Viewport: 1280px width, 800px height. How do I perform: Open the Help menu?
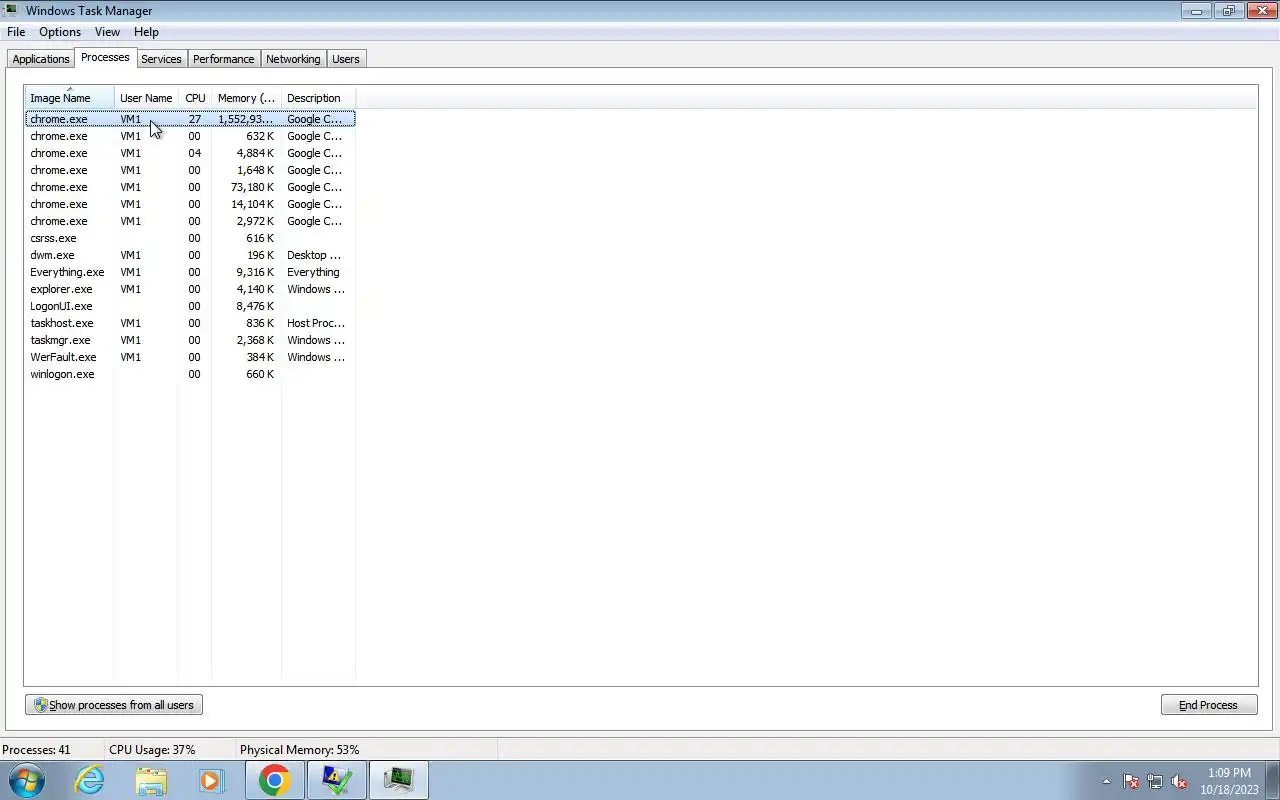[x=146, y=32]
